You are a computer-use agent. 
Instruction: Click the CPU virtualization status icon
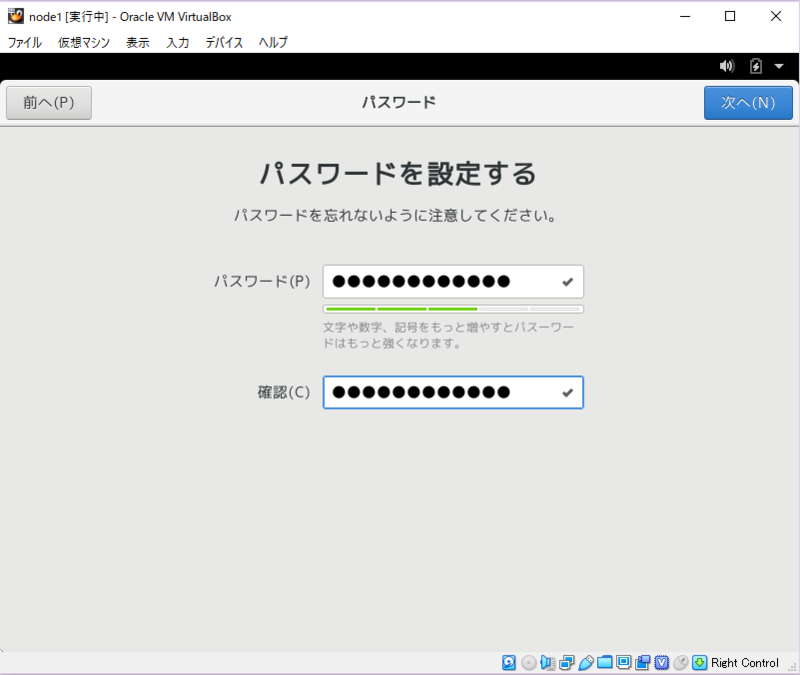(662, 663)
